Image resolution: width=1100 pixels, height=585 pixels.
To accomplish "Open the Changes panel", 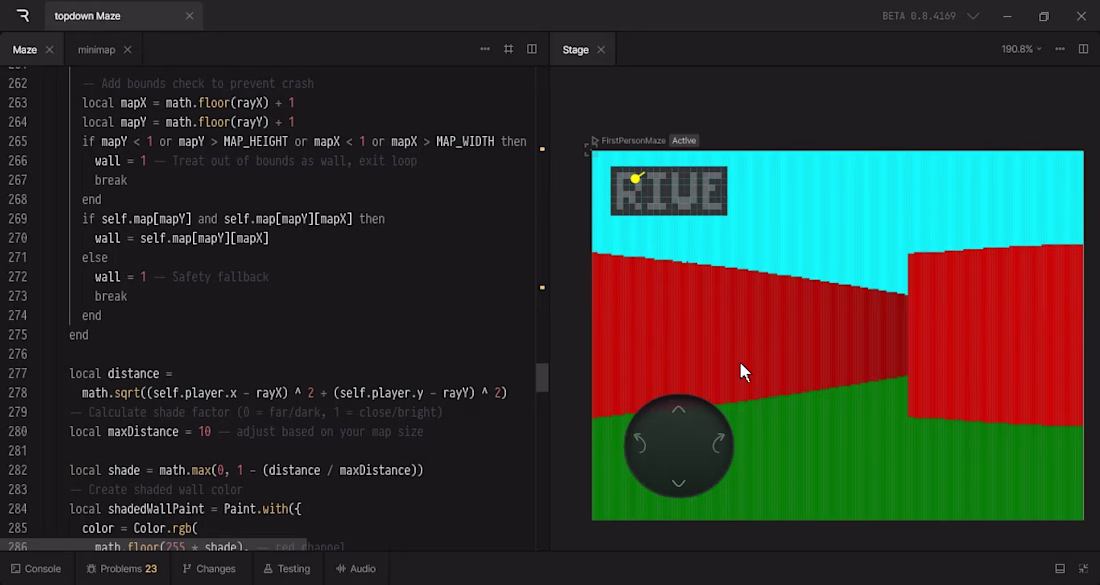I will pos(209,569).
